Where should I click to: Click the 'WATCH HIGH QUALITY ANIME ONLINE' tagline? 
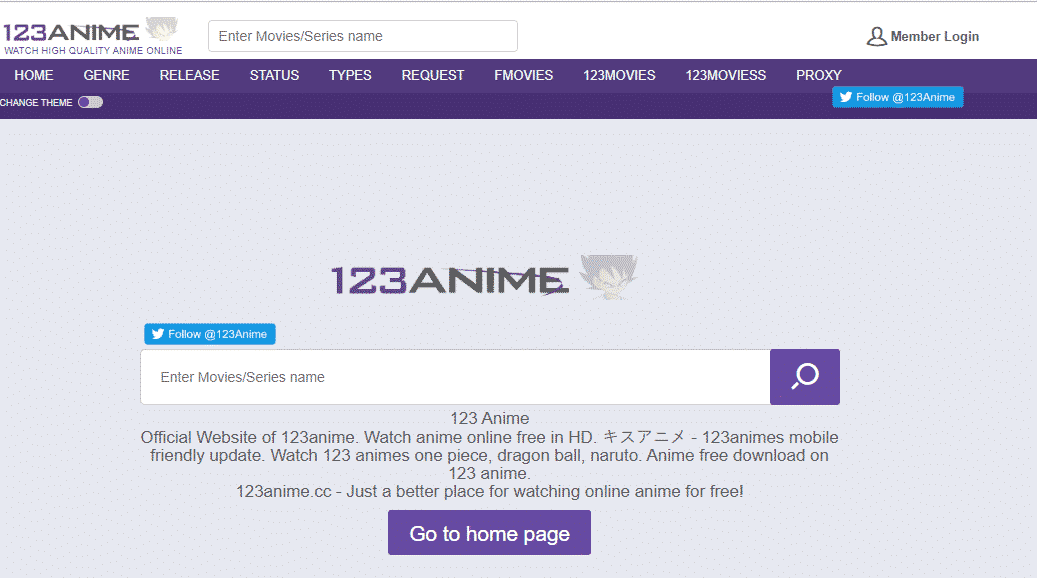click(x=93, y=51)
